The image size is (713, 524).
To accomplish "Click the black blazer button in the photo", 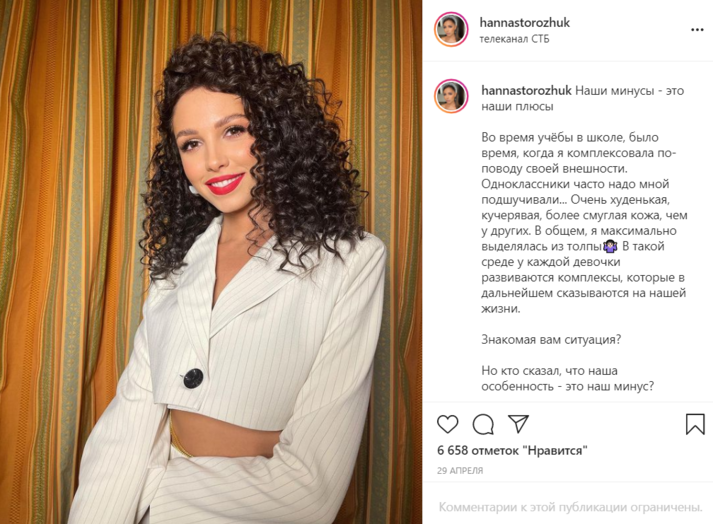I will pos(193,378).
